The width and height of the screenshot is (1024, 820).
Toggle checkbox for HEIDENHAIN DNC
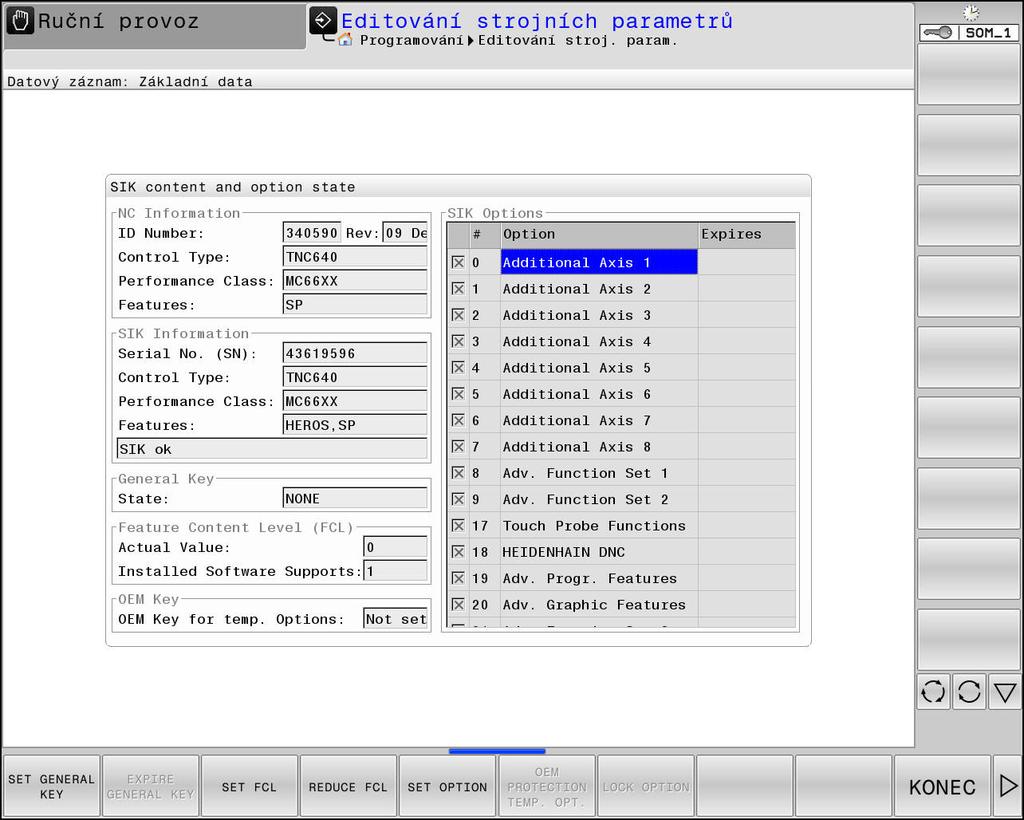click(458, 552)
